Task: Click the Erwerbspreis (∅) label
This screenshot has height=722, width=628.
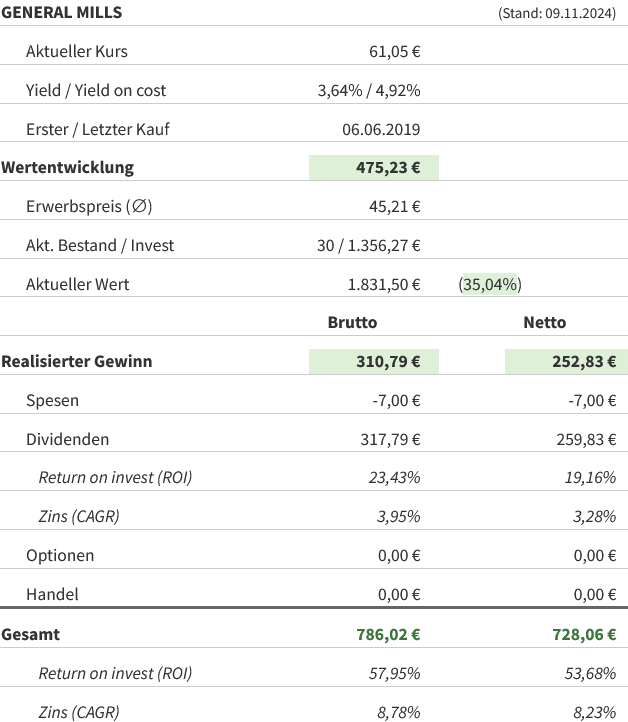Action: (89, 206)
